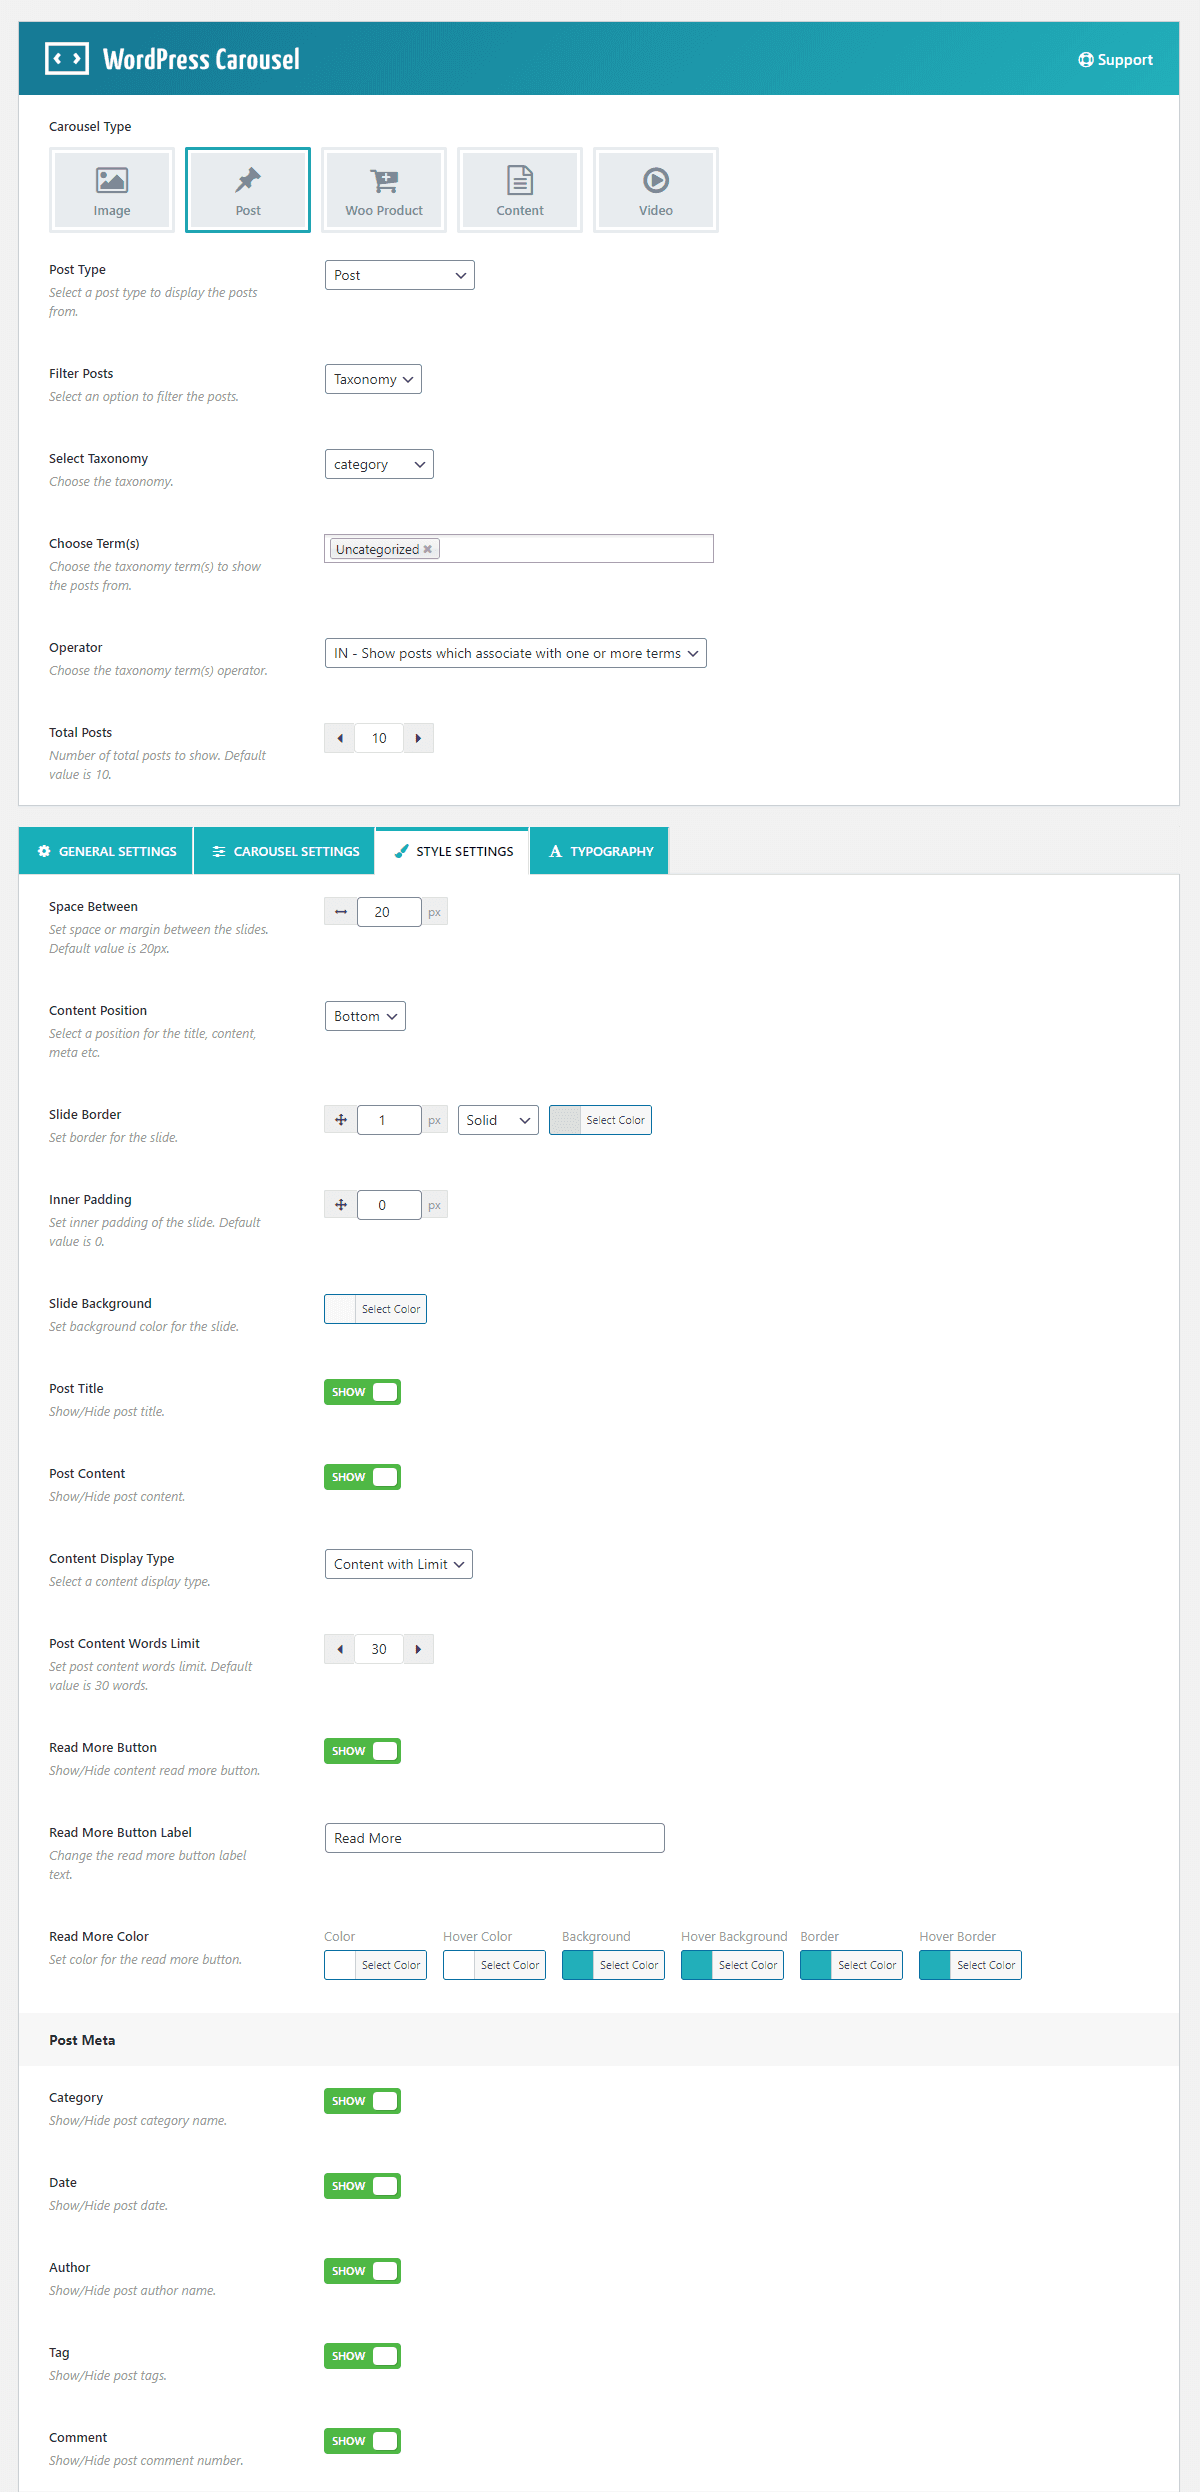Hide the Tag post meta
1200x2492 pixels.
362,2356
